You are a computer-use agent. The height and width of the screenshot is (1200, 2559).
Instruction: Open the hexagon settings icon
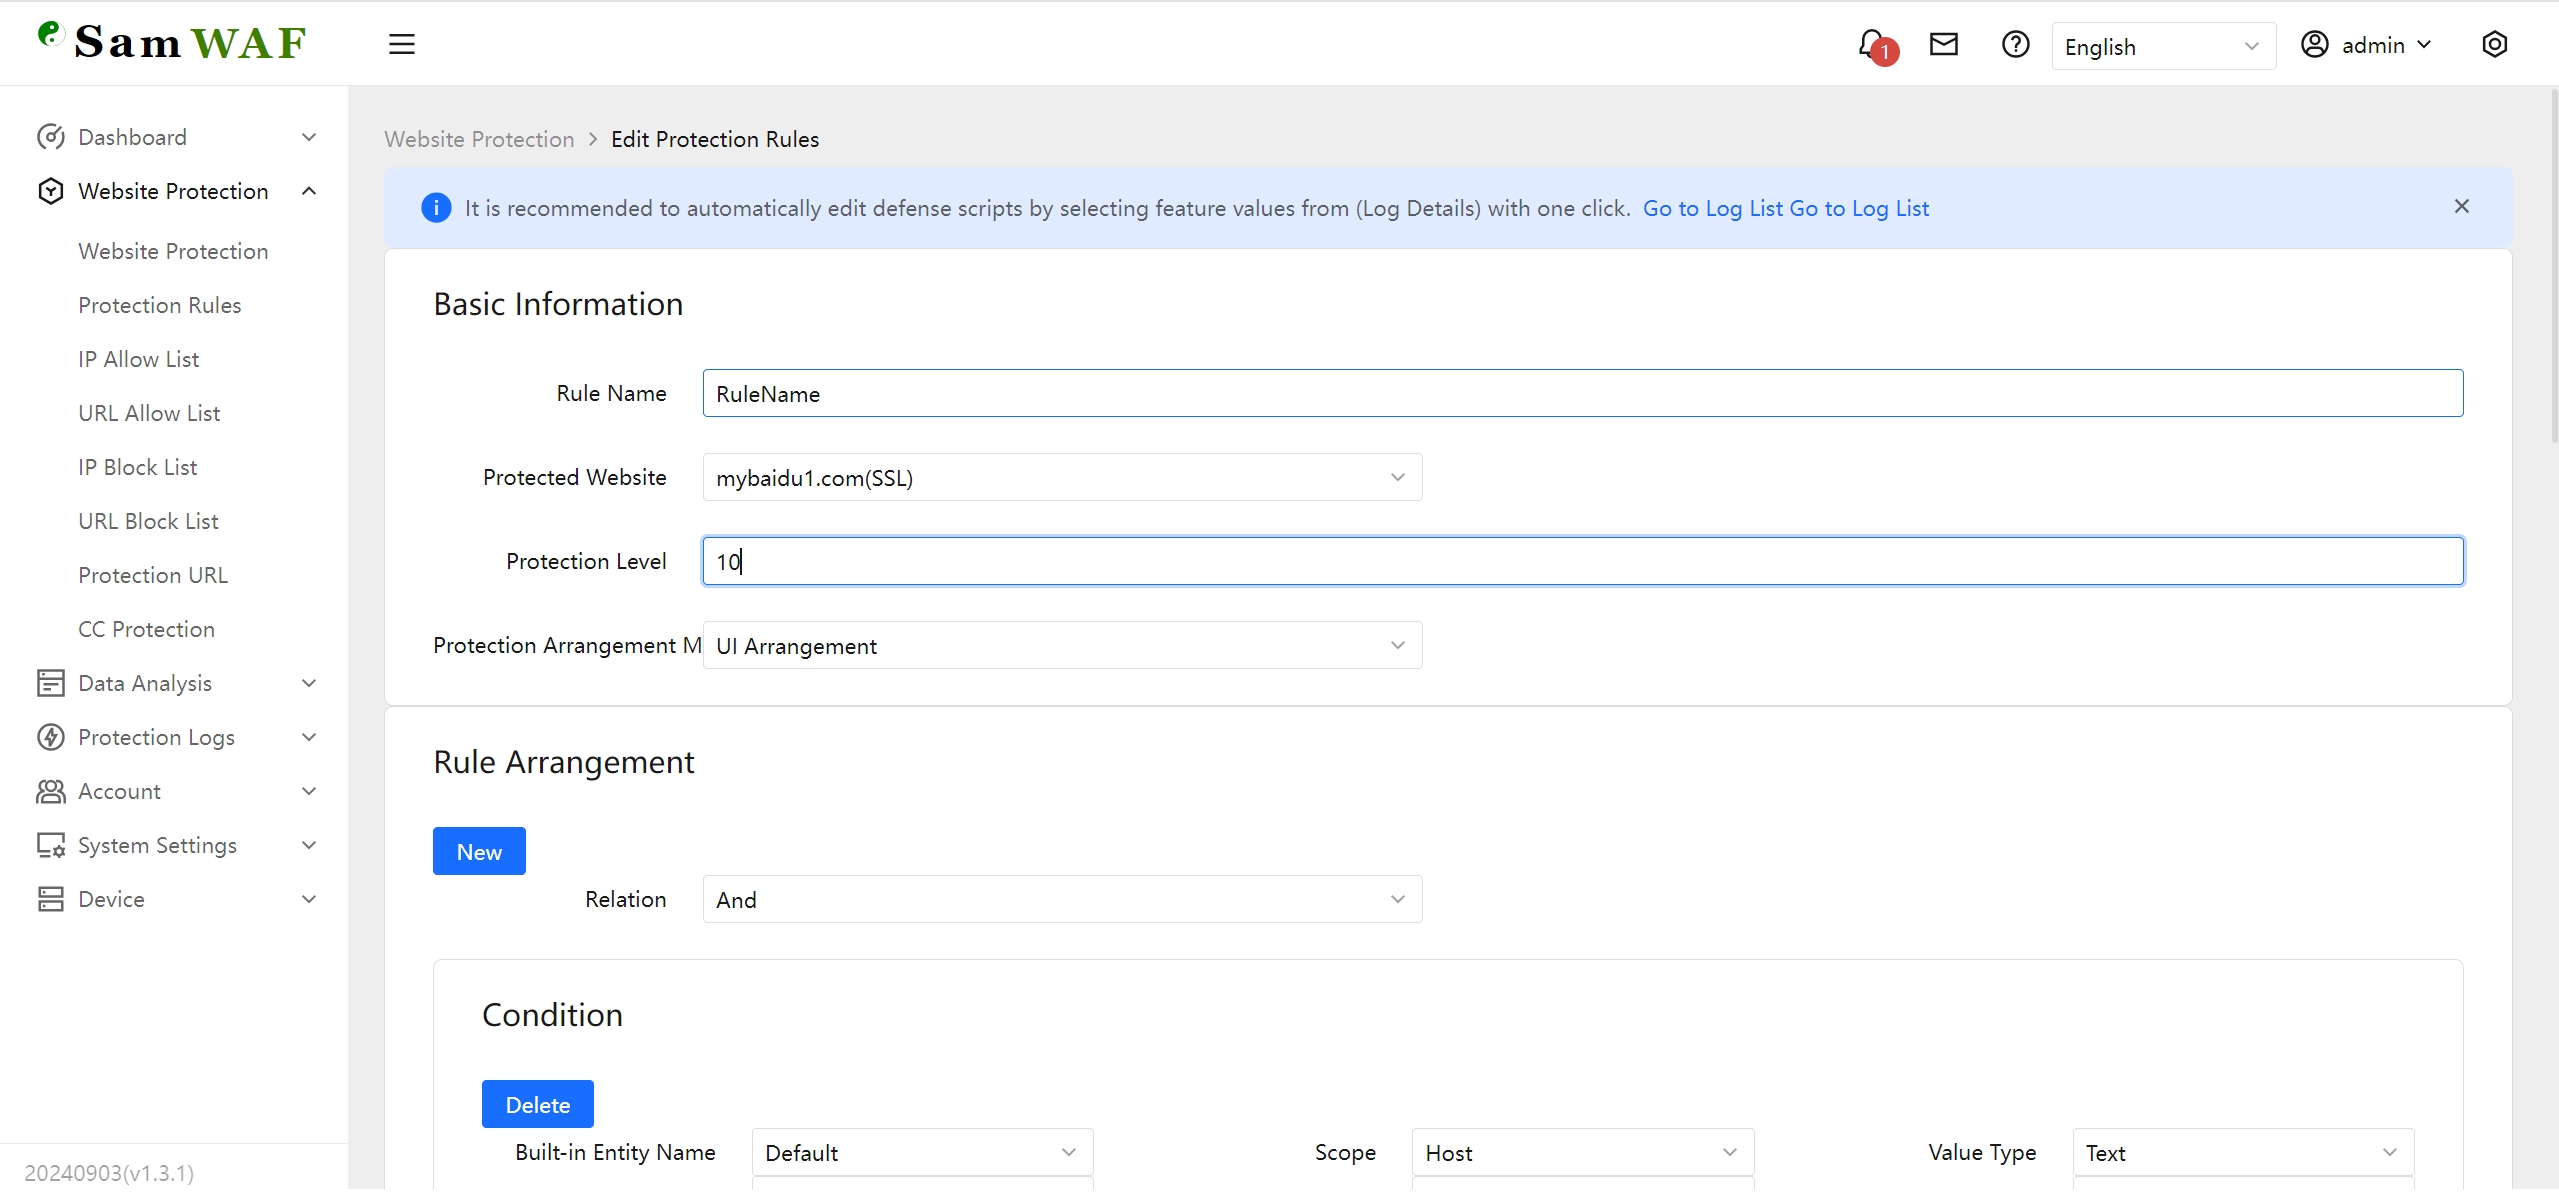pyautogui.click(x=2494, y=45)
